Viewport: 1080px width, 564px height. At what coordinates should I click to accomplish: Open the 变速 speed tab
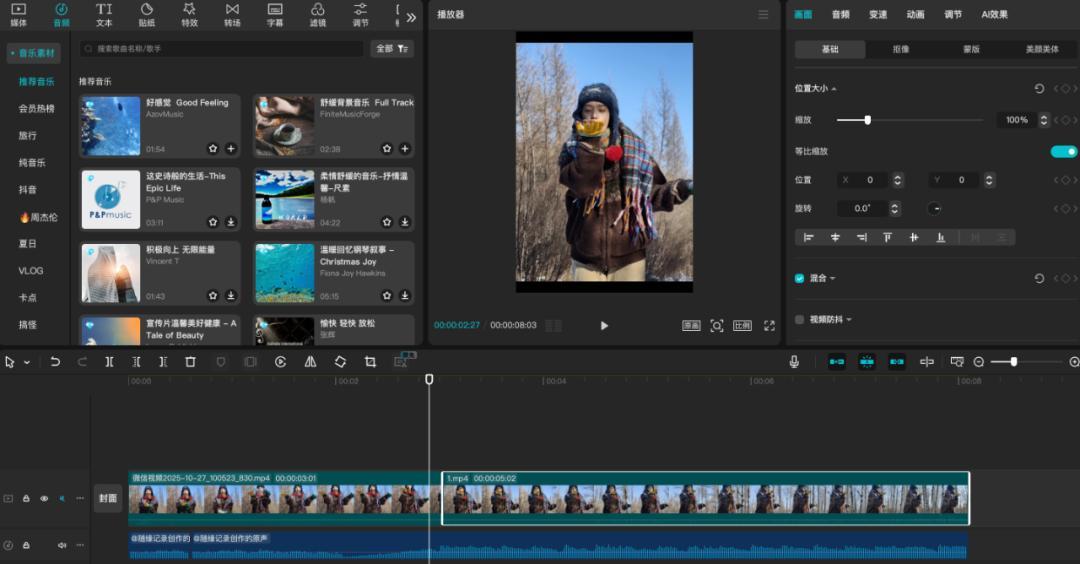(x=877, y=15)
